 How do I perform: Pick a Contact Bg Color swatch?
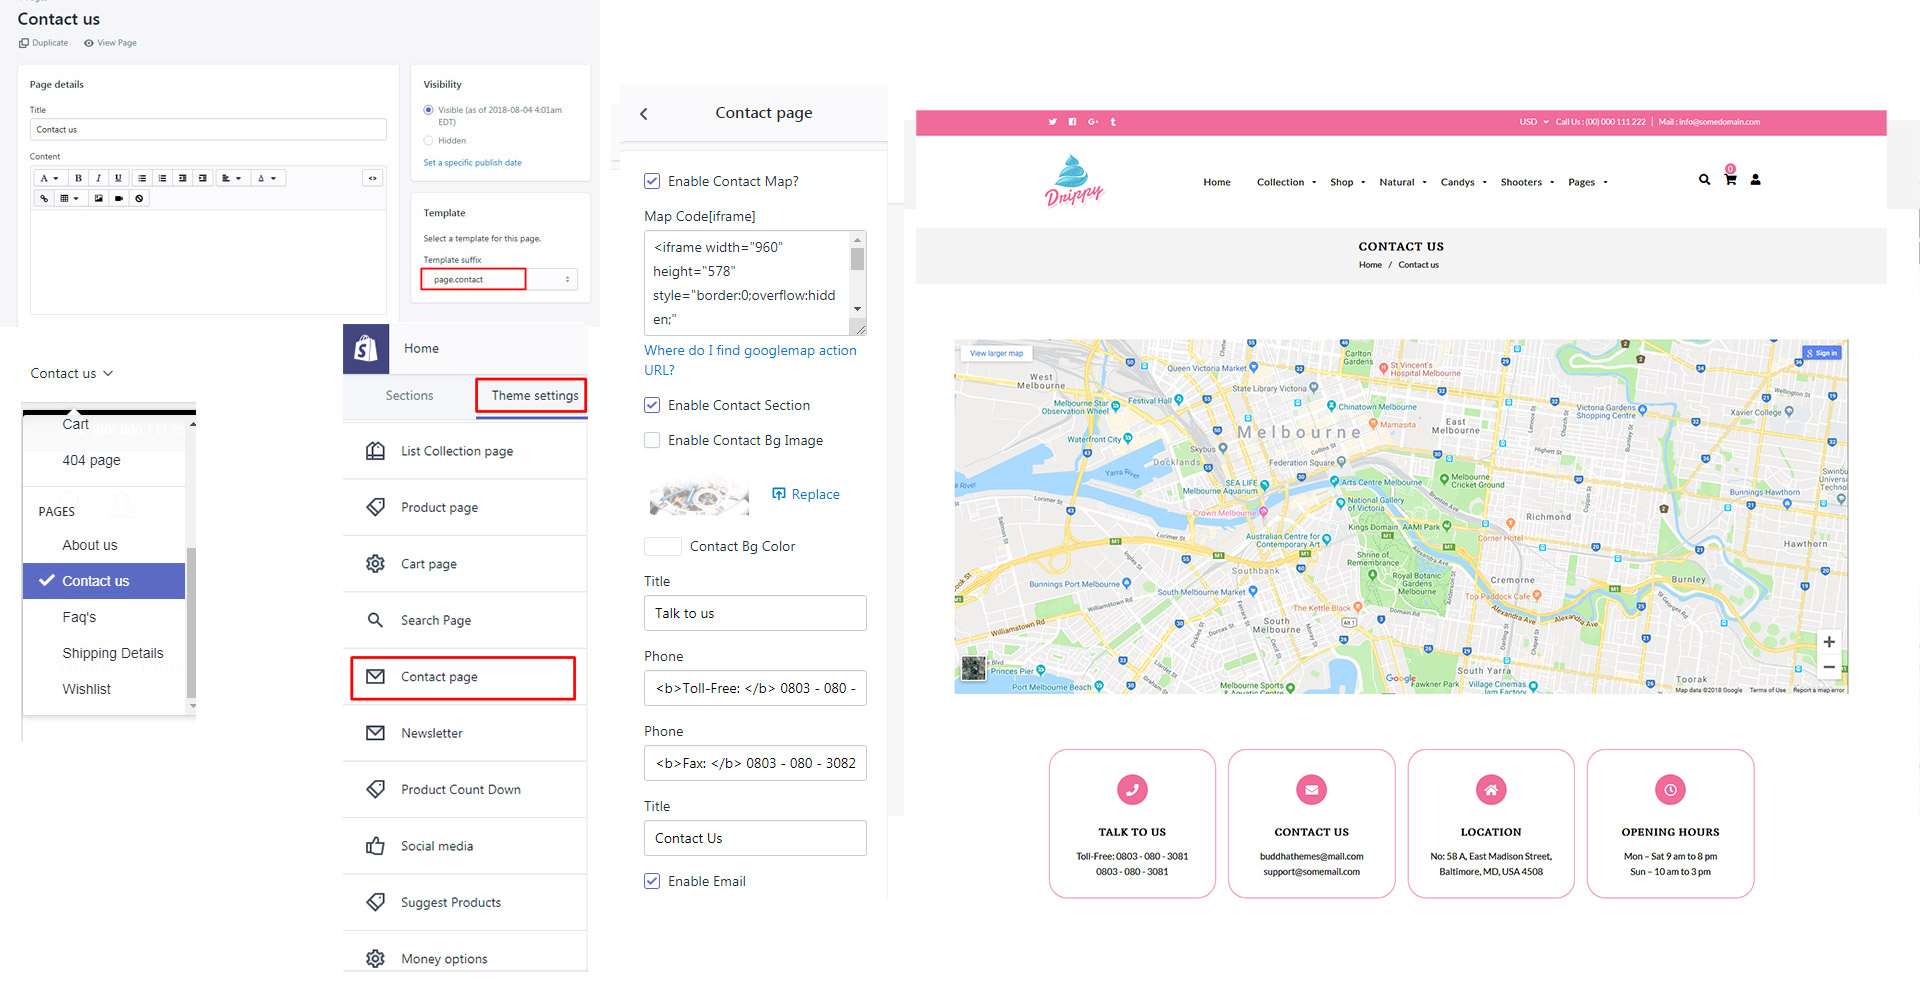tap(662, 546)
